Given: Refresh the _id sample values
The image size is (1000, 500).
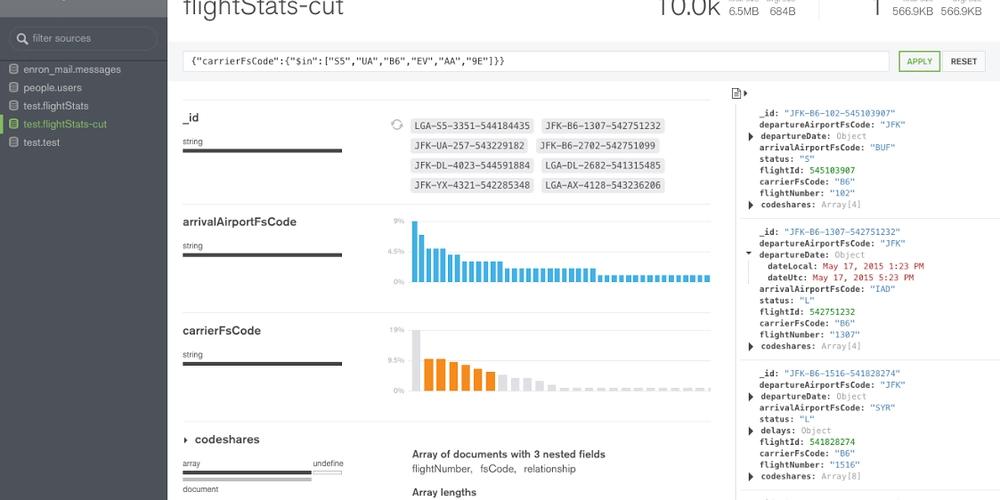Looking at the screenshot, I should [x=397, y=125].
